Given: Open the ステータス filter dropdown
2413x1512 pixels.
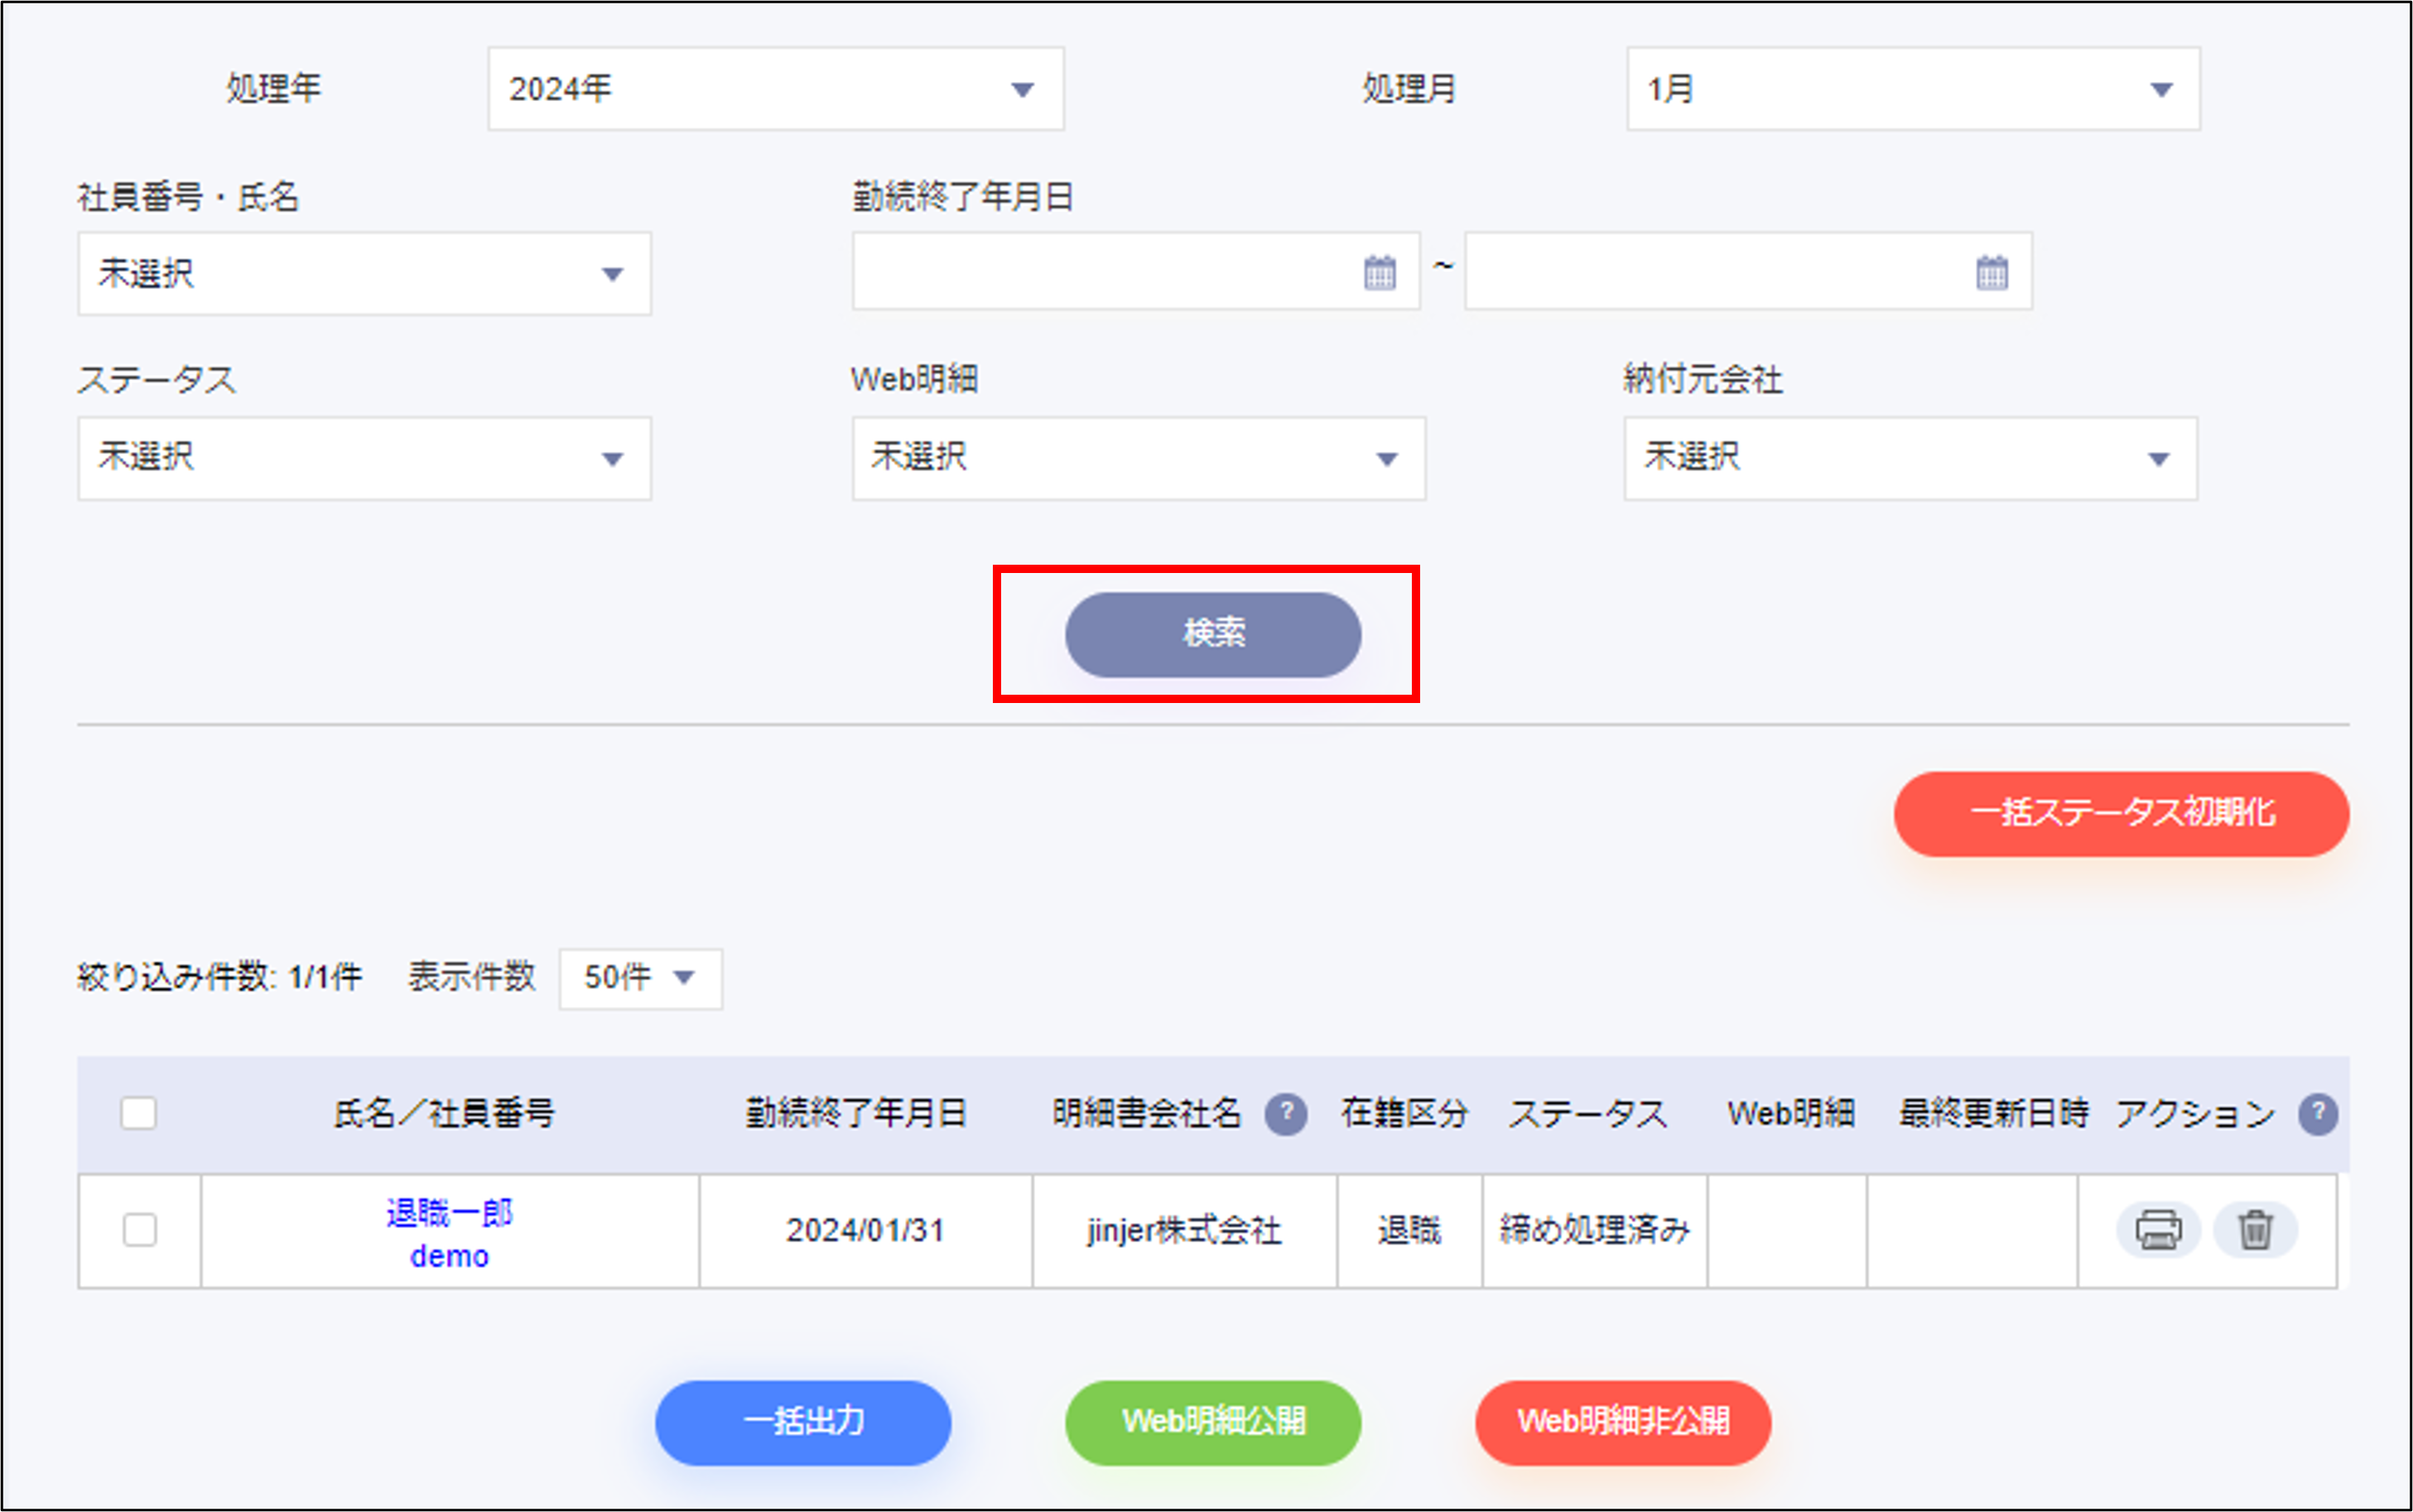Looking at the screenshot, I should click(364, 458).
